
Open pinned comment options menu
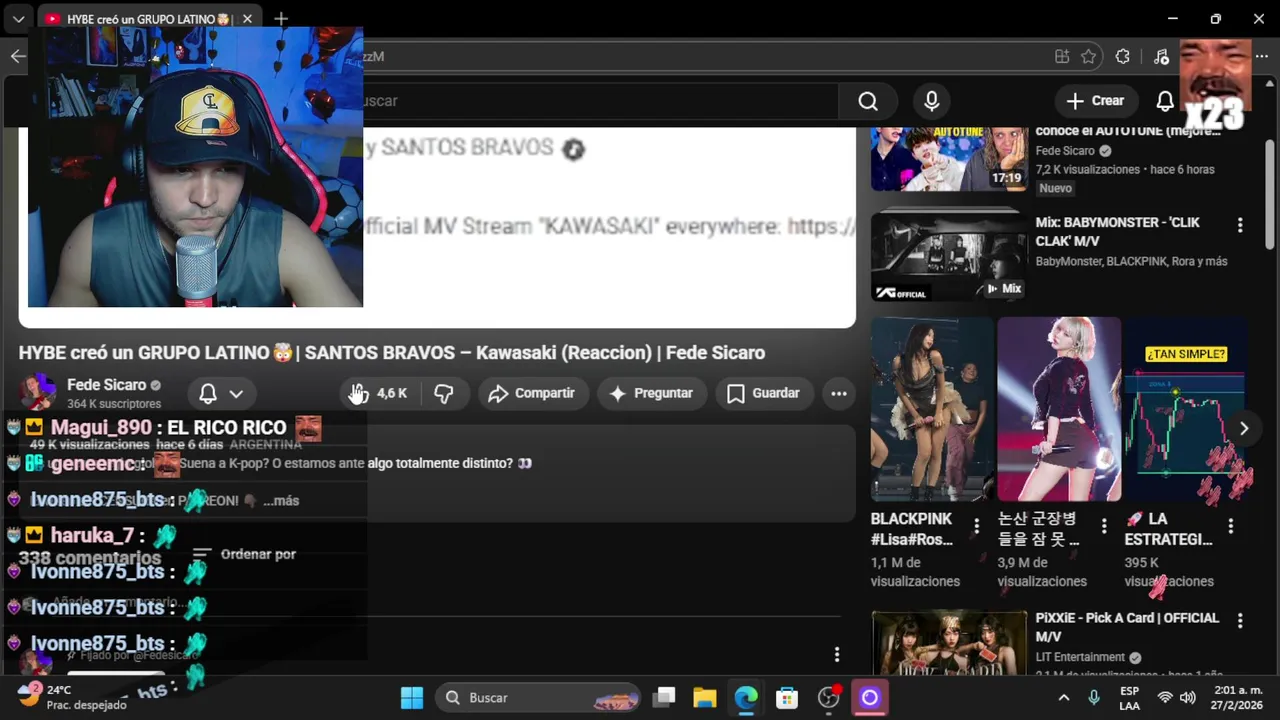tap(837, 654)
